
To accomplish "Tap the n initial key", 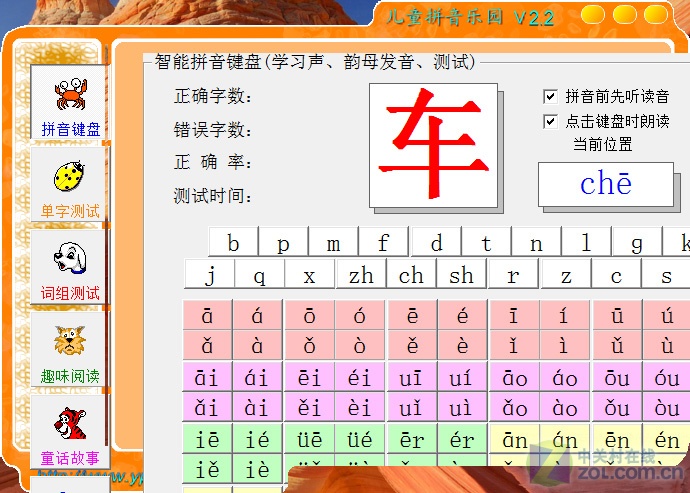I will tap(536, 242).
